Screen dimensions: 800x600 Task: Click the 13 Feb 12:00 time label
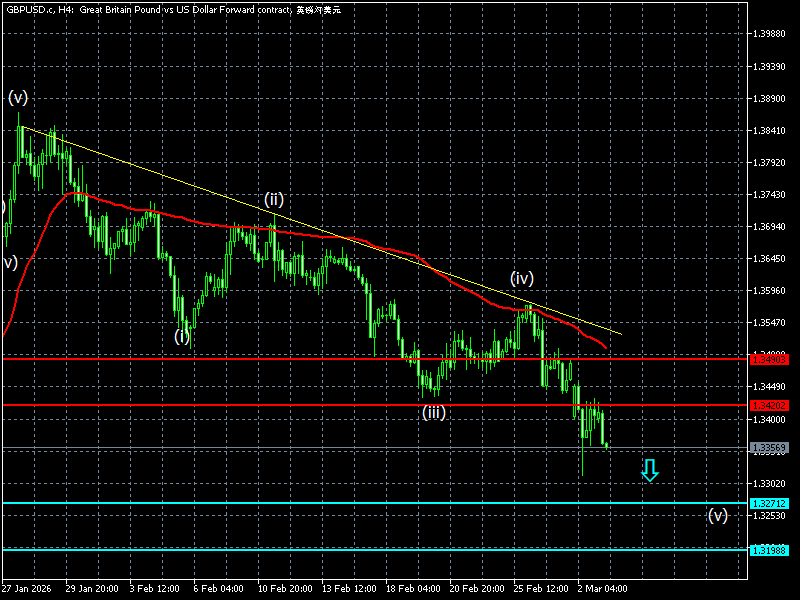349,589
